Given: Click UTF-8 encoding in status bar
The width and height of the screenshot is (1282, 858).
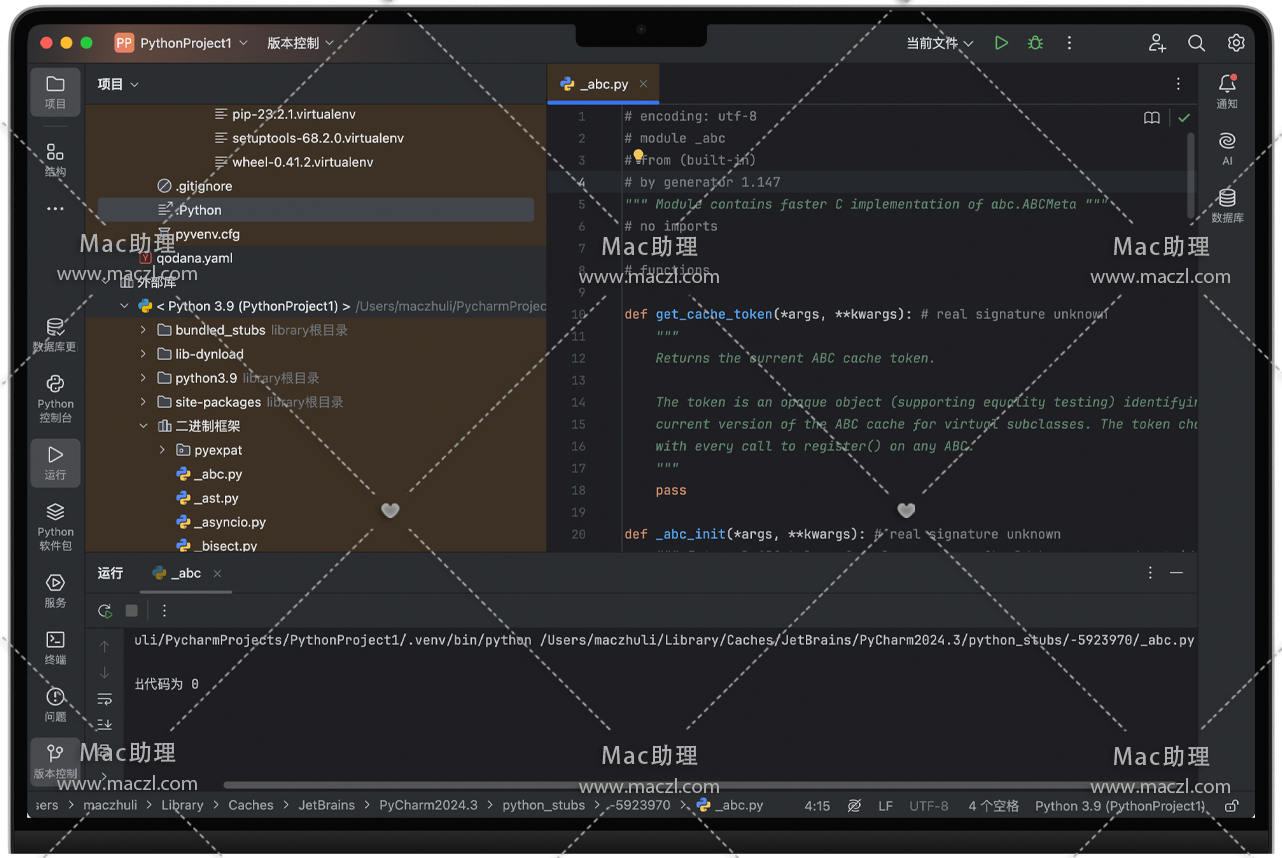Looking at the screenshot, I should pyautogui.click(x=928, y=806).
